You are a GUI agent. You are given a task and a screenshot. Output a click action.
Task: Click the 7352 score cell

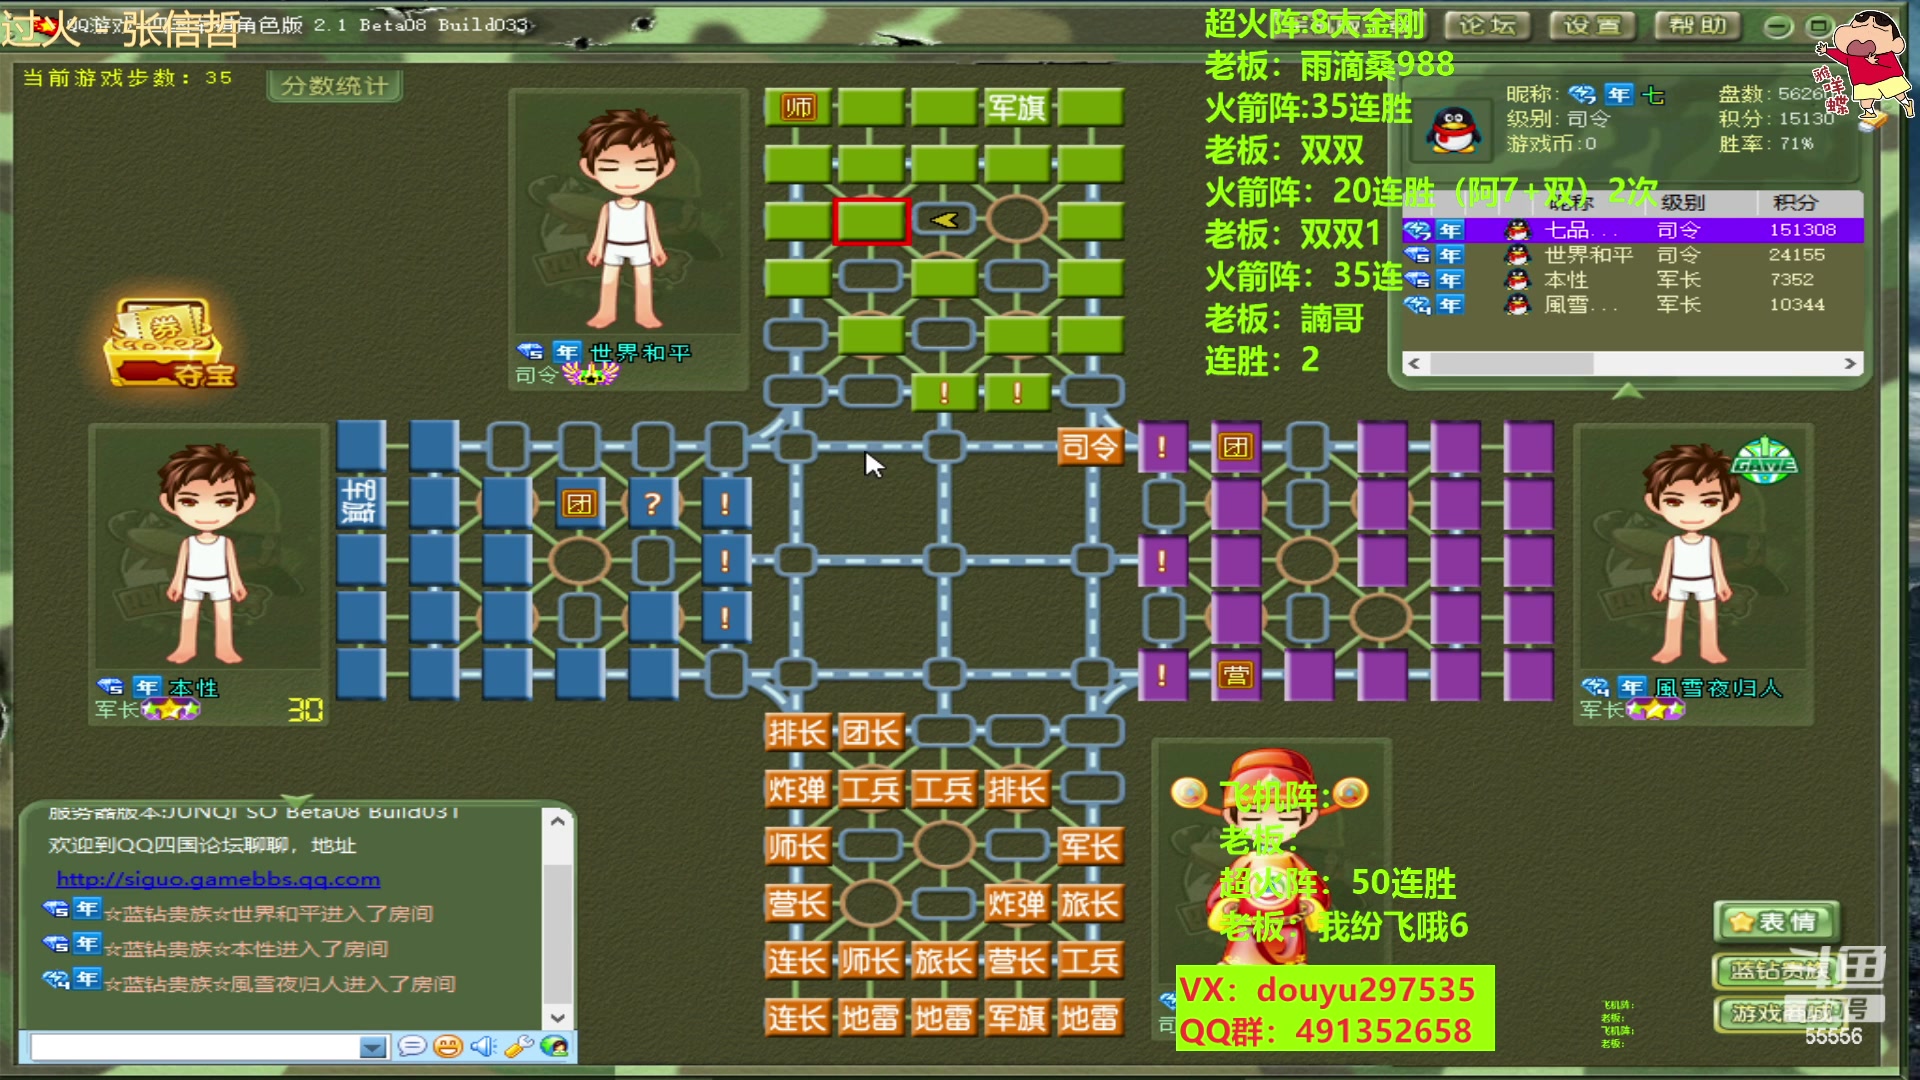[x=1791, y=280]
